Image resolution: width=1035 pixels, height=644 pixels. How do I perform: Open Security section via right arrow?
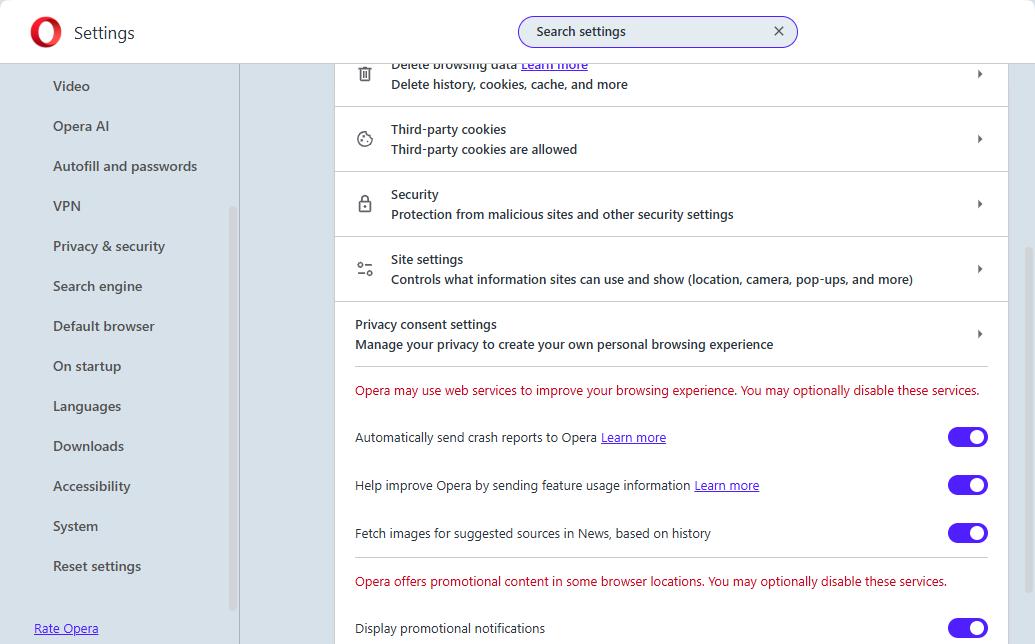(x=979, y=204)
